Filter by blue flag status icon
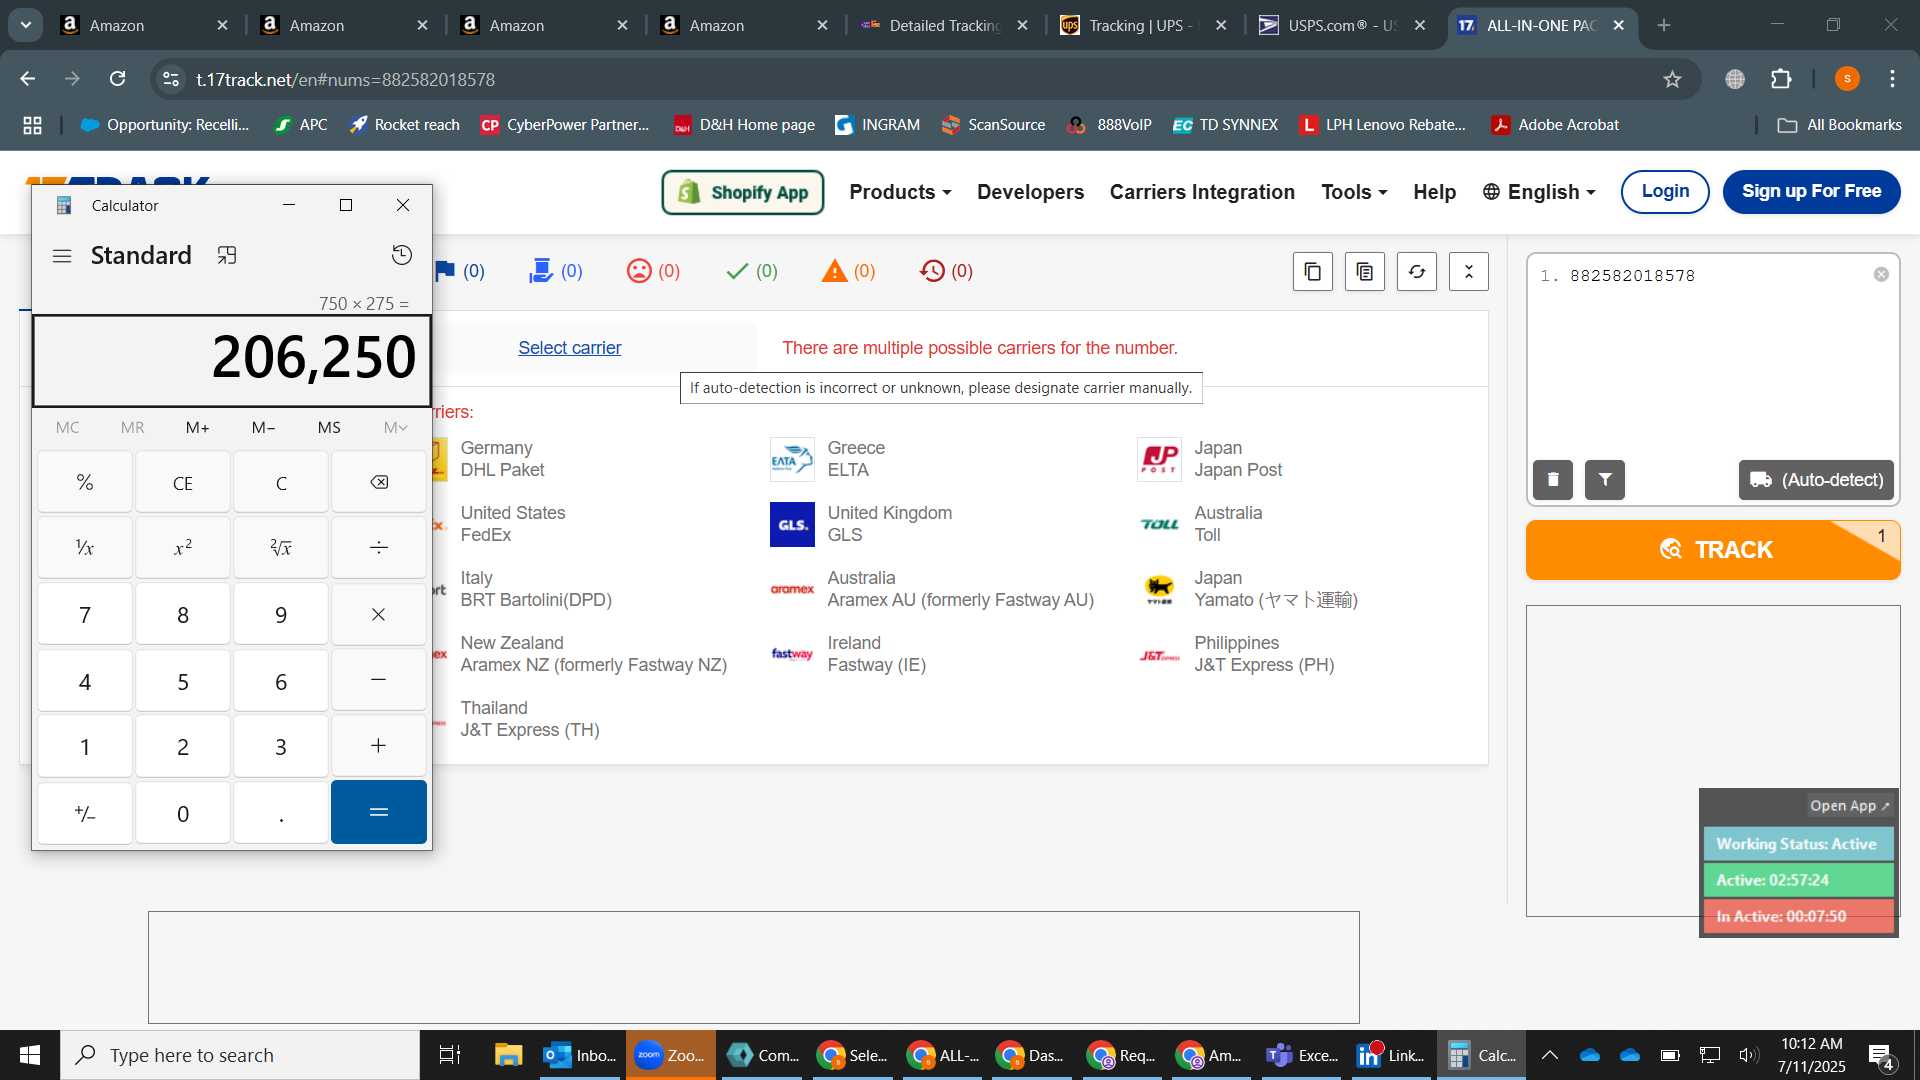Image resolution: width=1920 pixels, height=1080 pixels. click(x=460, y=271)
